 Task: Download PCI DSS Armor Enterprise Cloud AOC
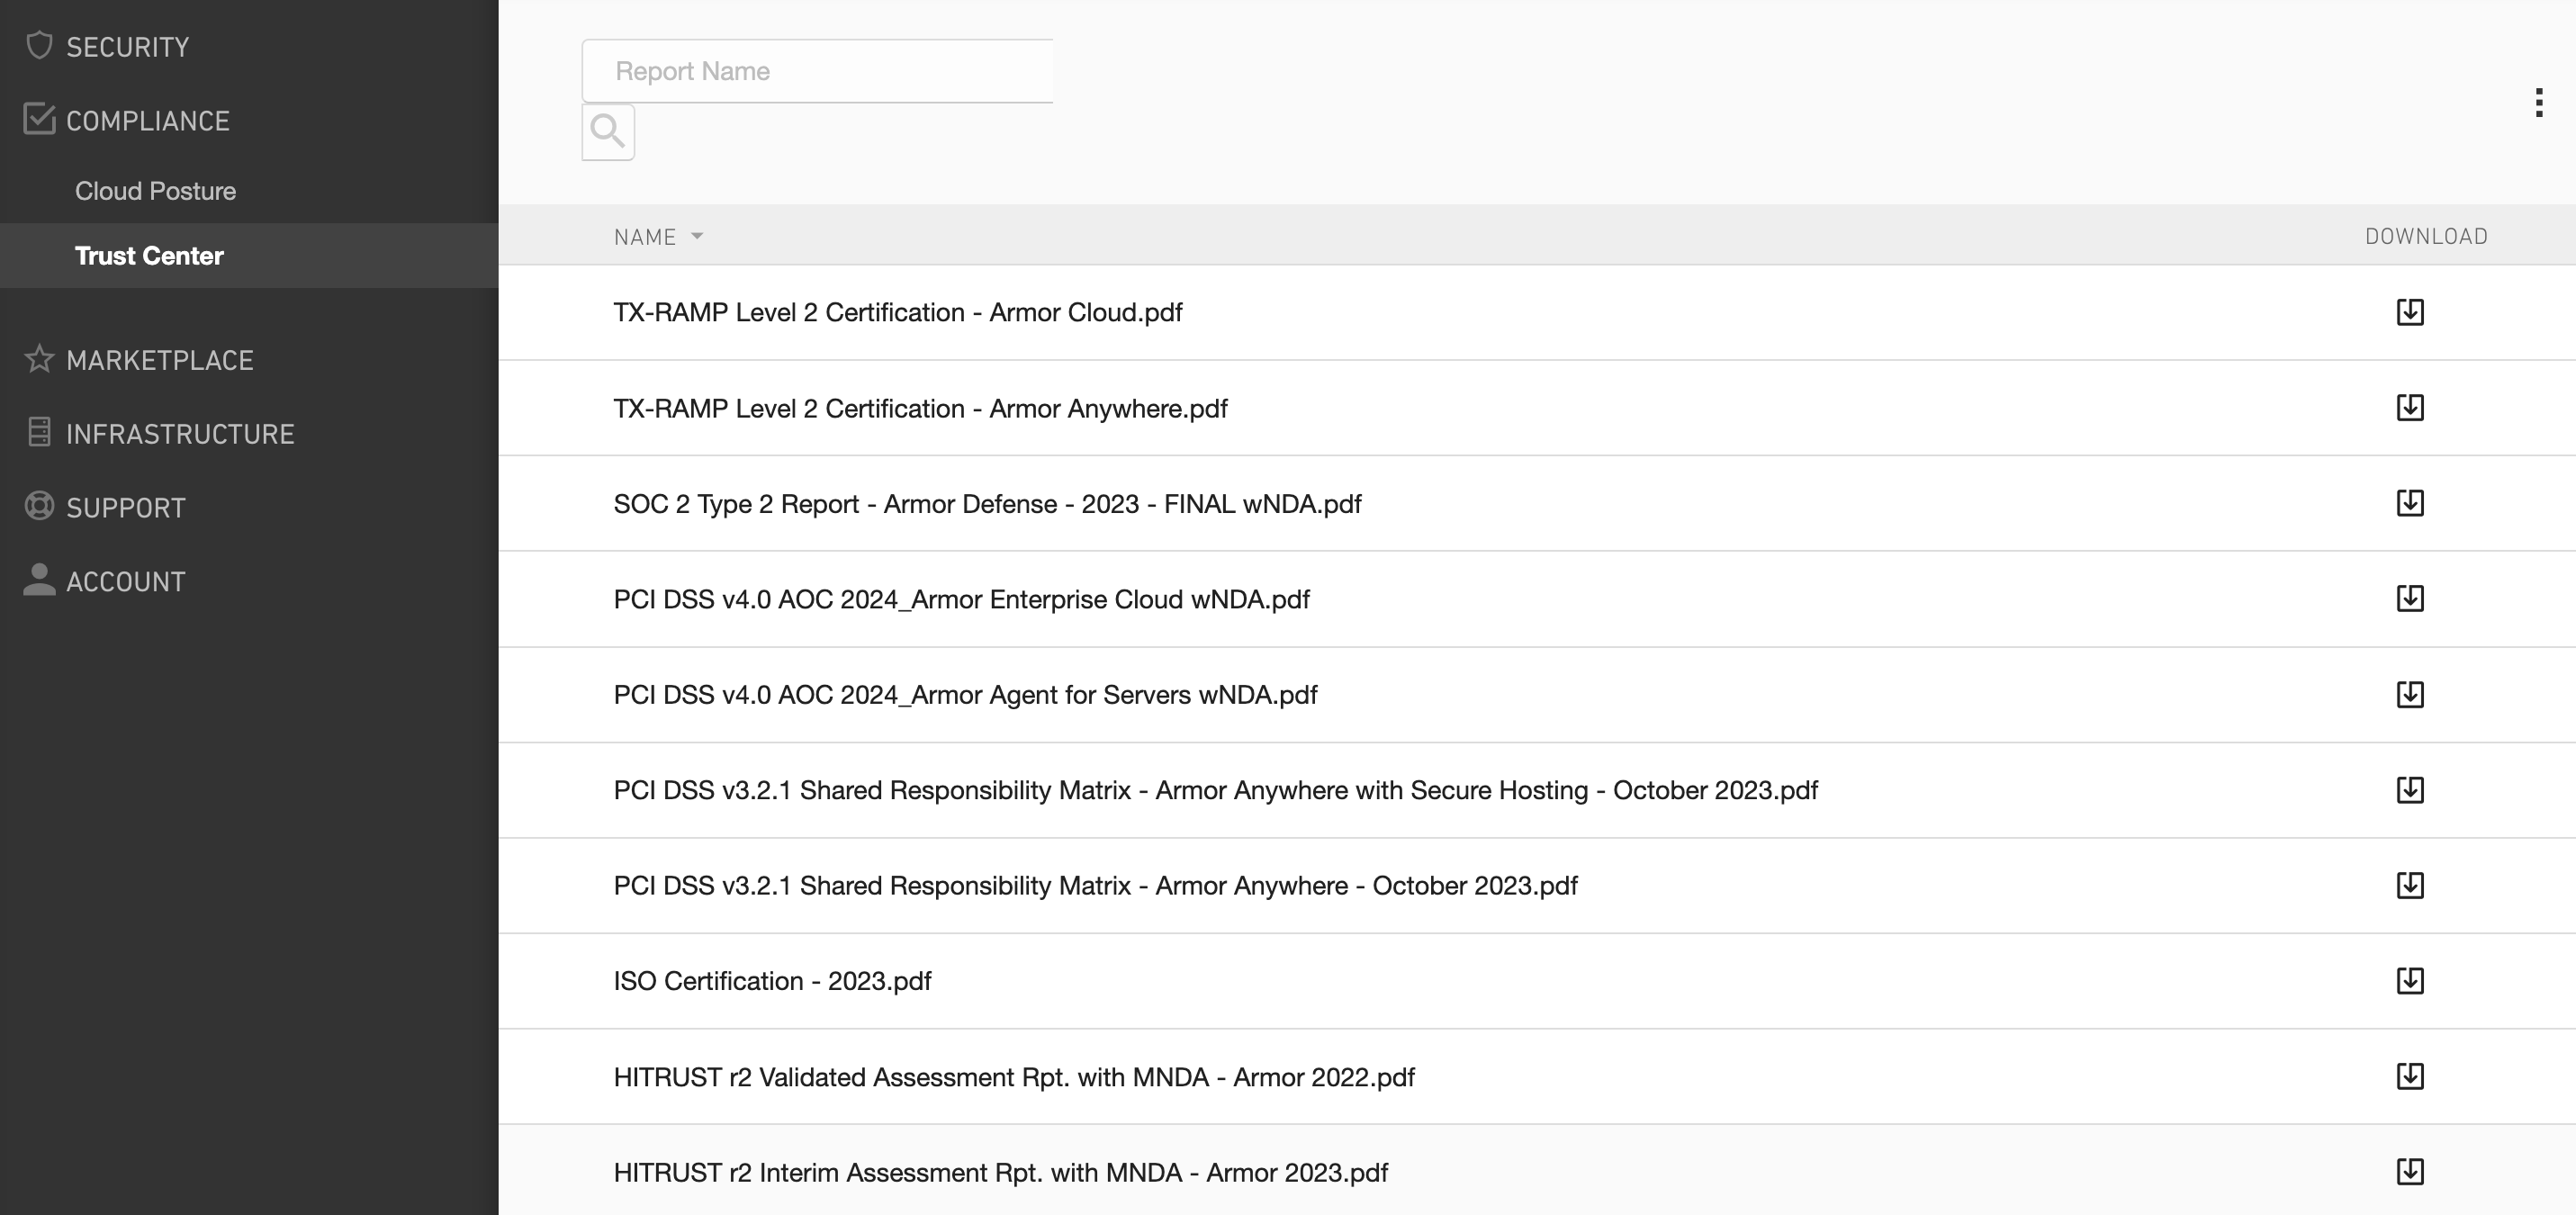2409,599
